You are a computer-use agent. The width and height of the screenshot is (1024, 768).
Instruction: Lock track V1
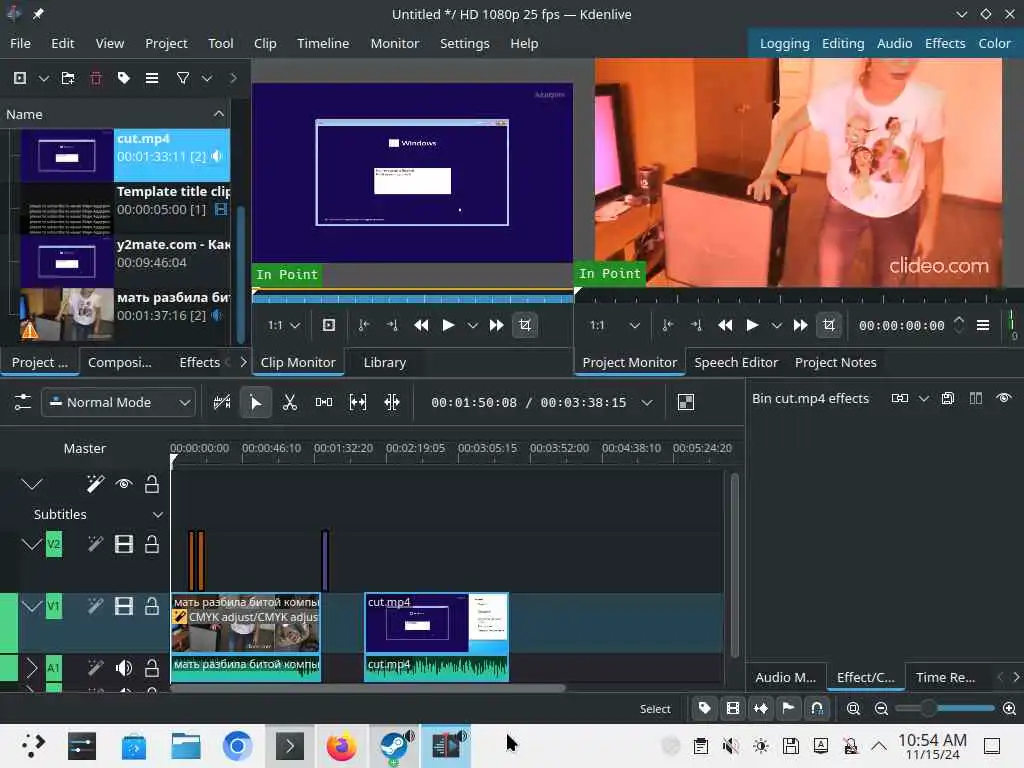point(152,606)
